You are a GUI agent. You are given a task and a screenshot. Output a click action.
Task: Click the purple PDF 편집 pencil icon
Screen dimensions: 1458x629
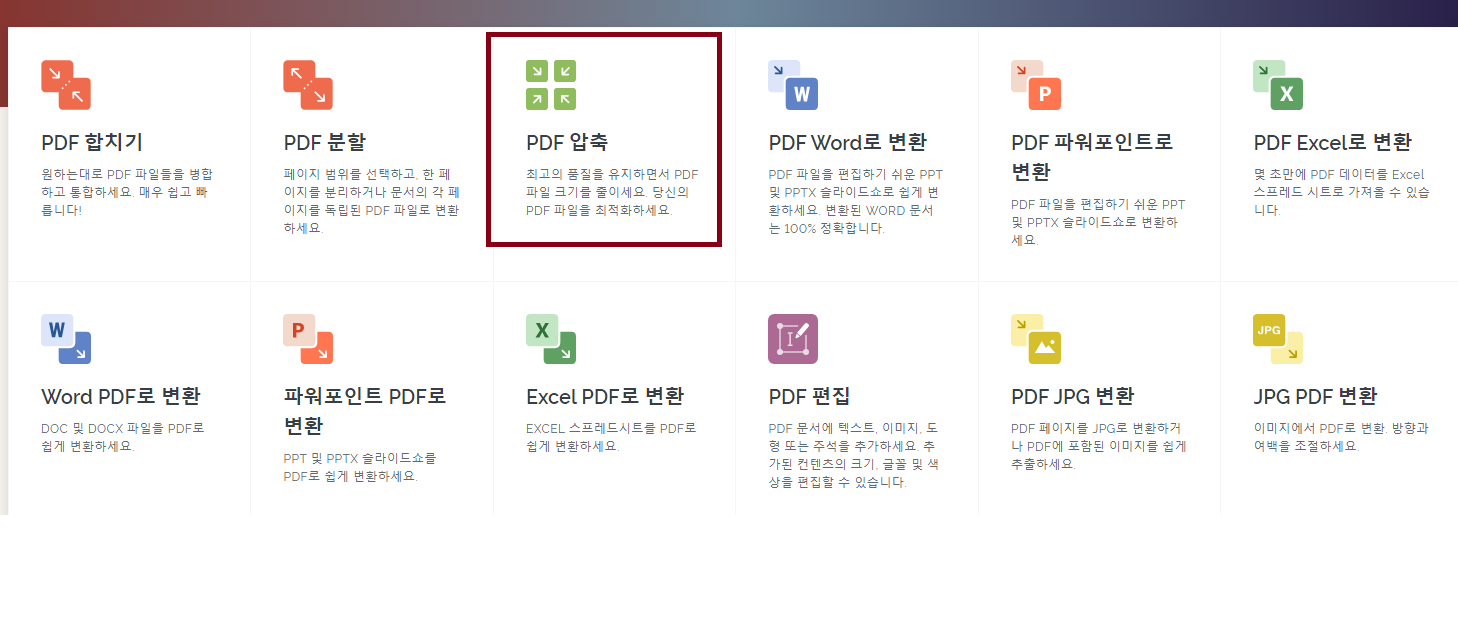(792, 339)
